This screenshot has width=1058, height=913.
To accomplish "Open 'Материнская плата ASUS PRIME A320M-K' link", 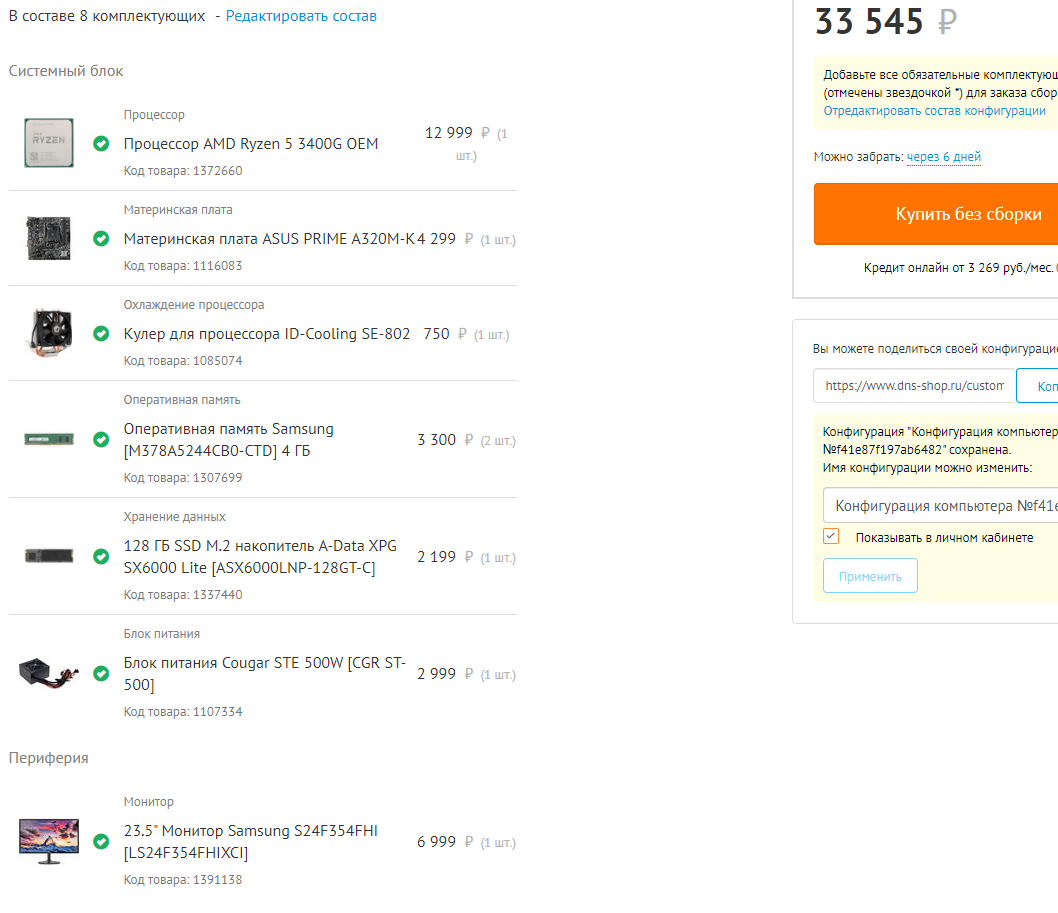I will pyautogui.click(x=270, y=239).
